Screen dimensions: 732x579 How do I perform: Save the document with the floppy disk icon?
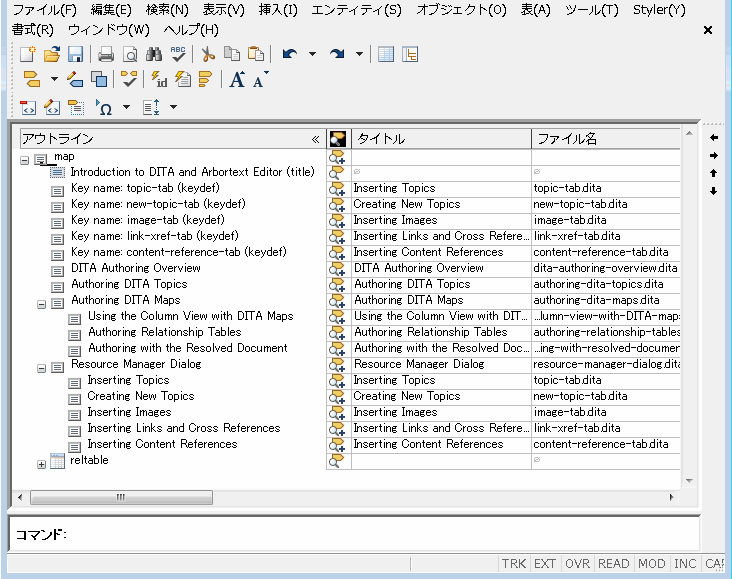tap(76, 54)
